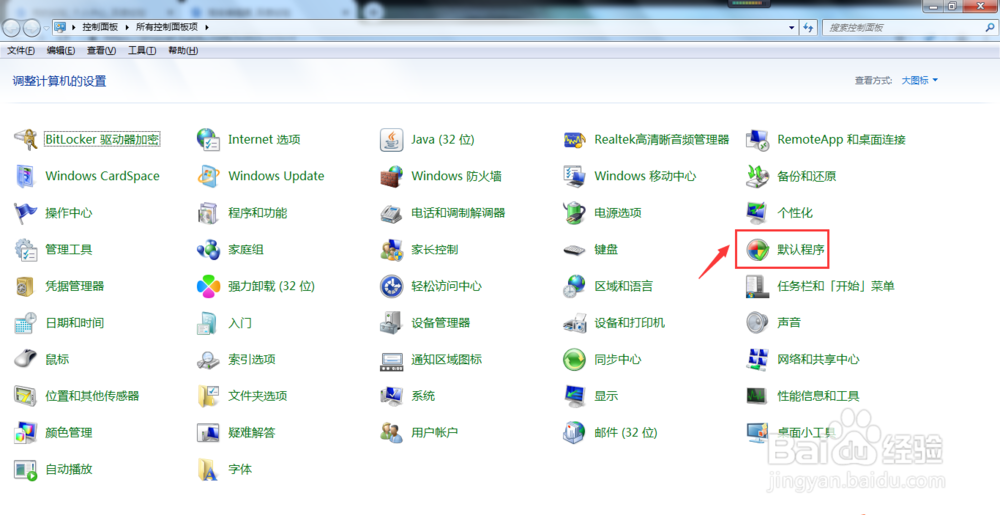Open the 鼠标 mouse icon
This screenshot has width=1000, height=515.
pyautogui.click(x=26, y=359)
